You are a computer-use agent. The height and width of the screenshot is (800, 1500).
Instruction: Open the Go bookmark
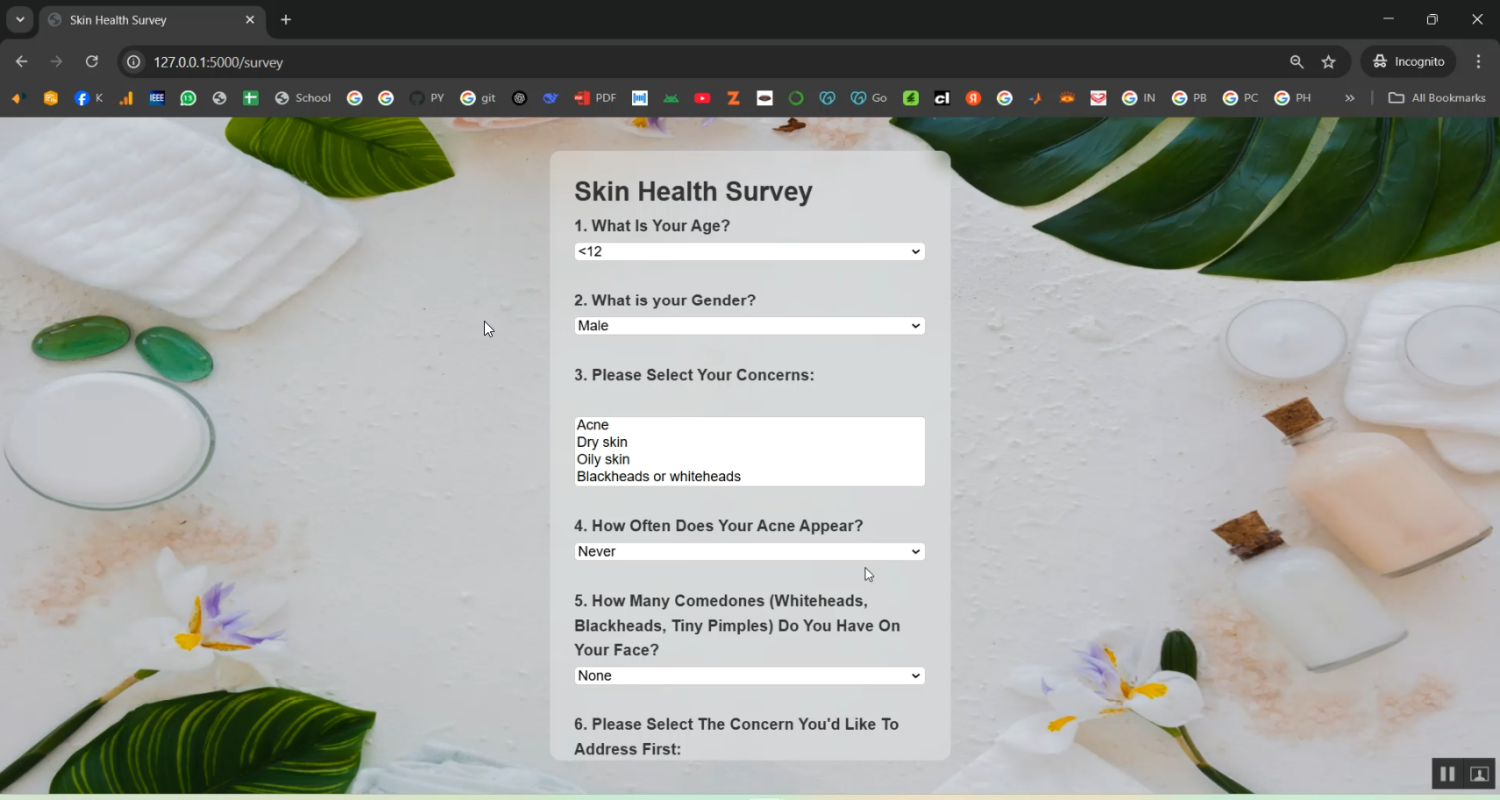click(x=869, y=98)
